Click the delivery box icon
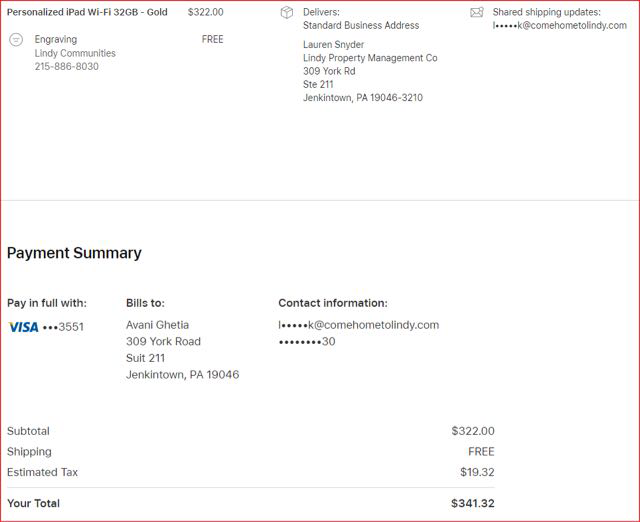 (x=287, y=13)
